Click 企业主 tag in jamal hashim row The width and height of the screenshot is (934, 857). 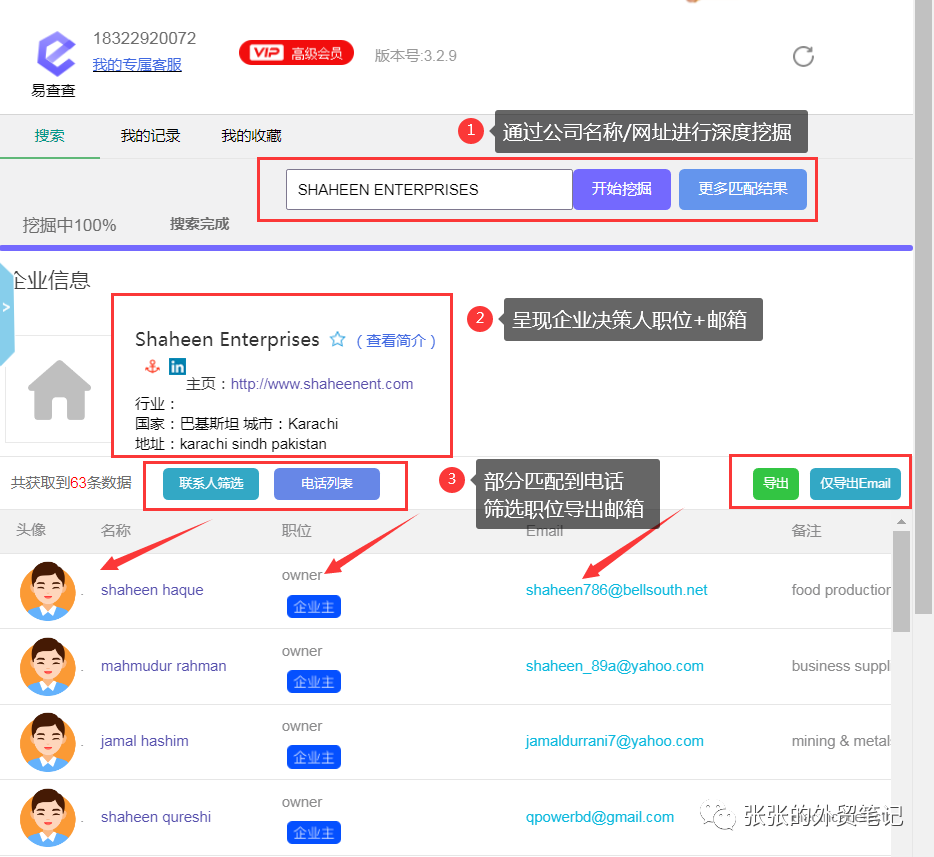(314, 758)
